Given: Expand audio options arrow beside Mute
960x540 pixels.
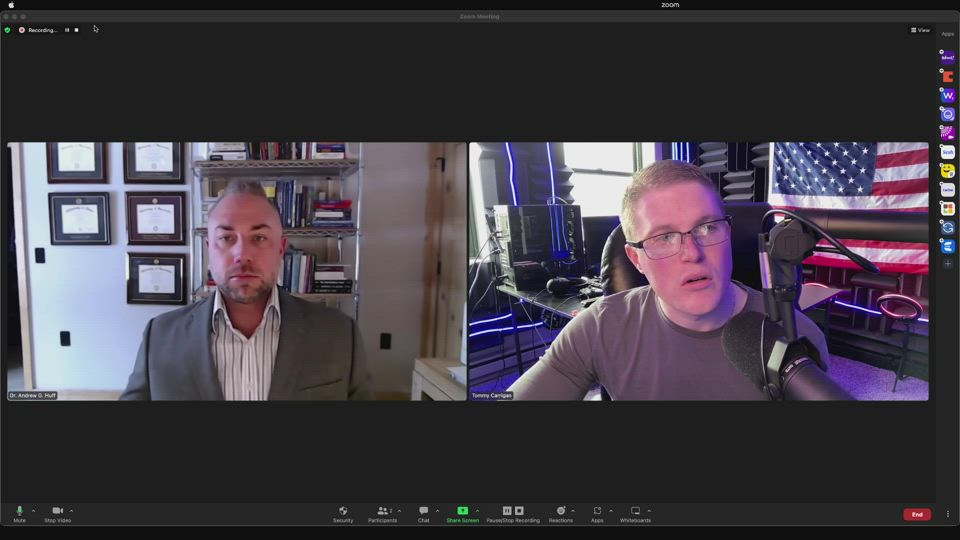Looking at the screenshot, I should coord(33,511).
